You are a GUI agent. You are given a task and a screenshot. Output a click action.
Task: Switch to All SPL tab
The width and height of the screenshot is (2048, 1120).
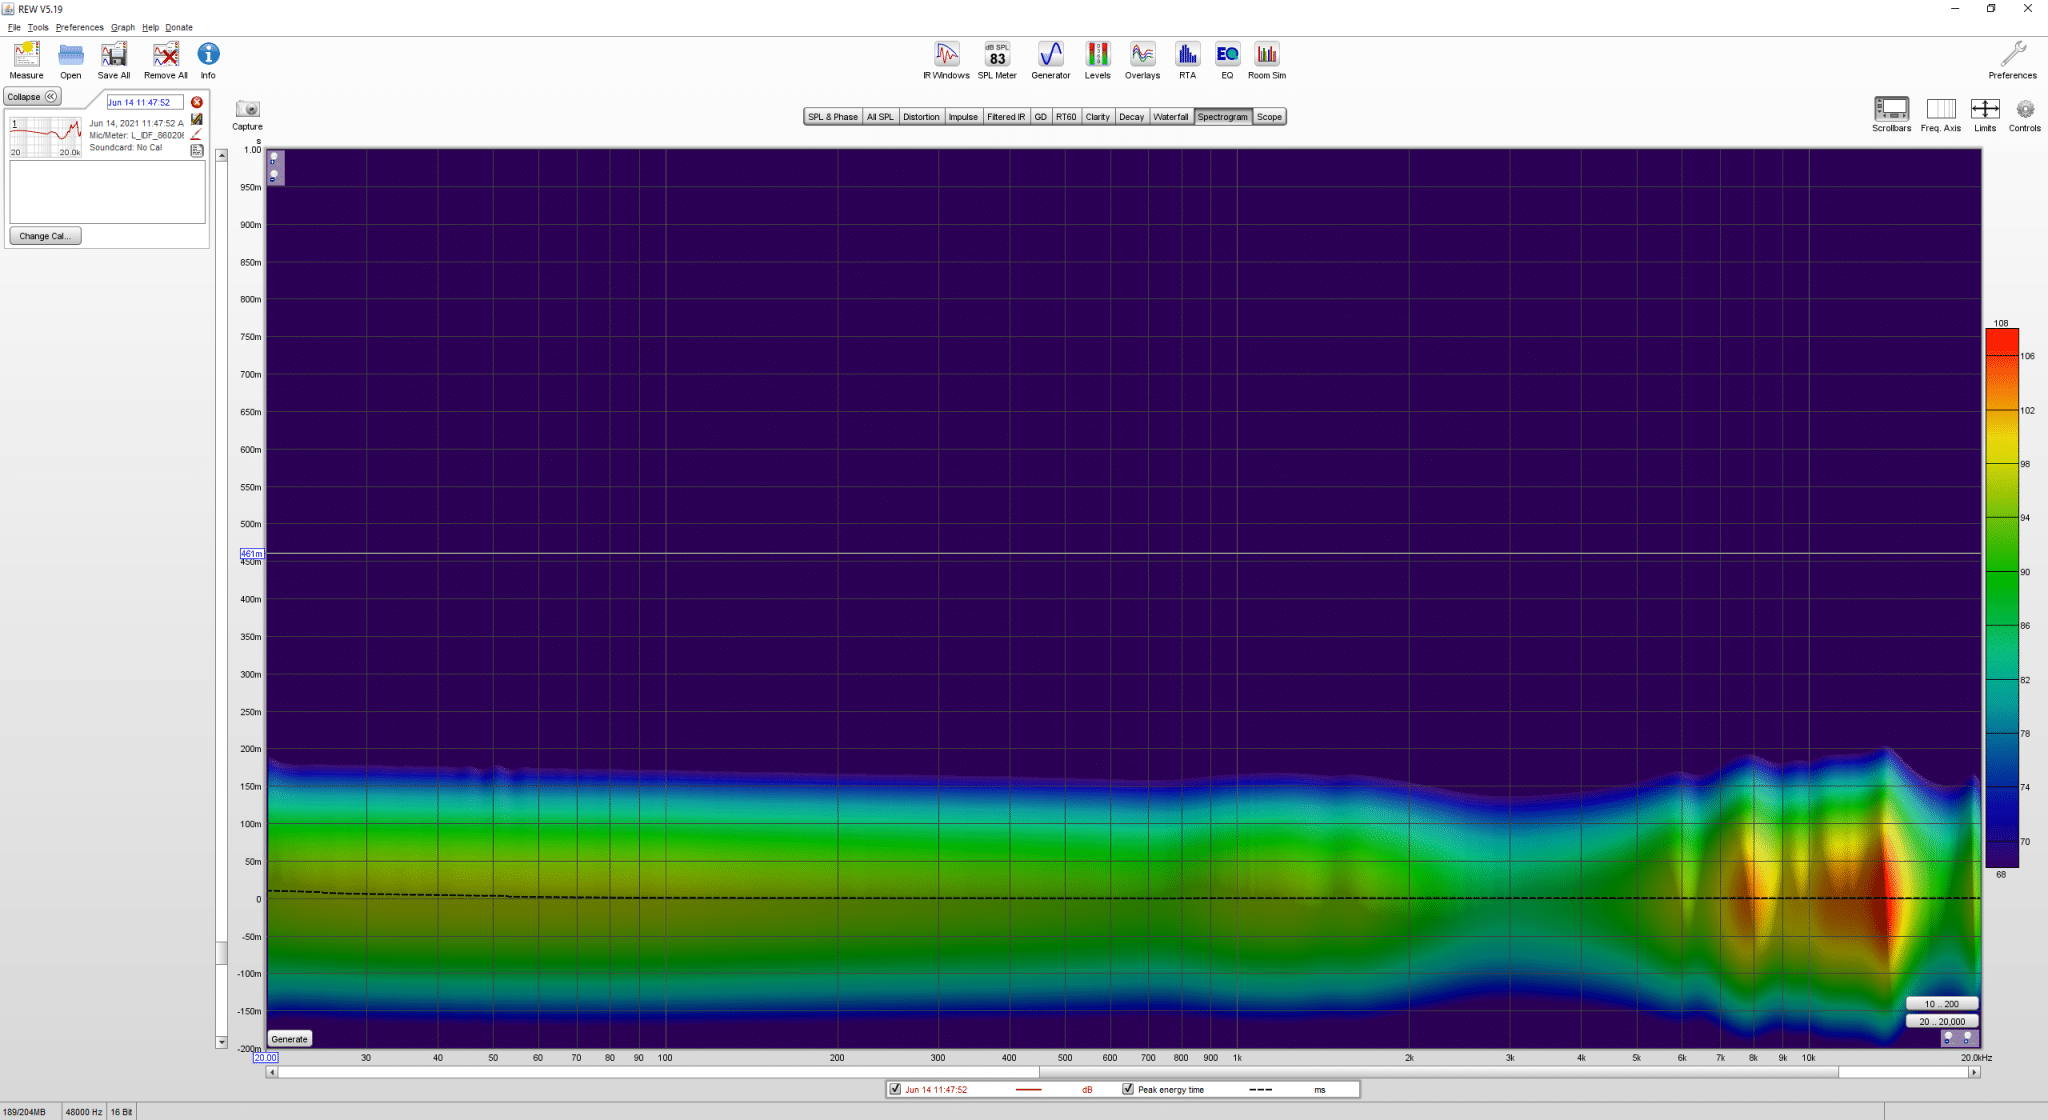tap(880, 117)
